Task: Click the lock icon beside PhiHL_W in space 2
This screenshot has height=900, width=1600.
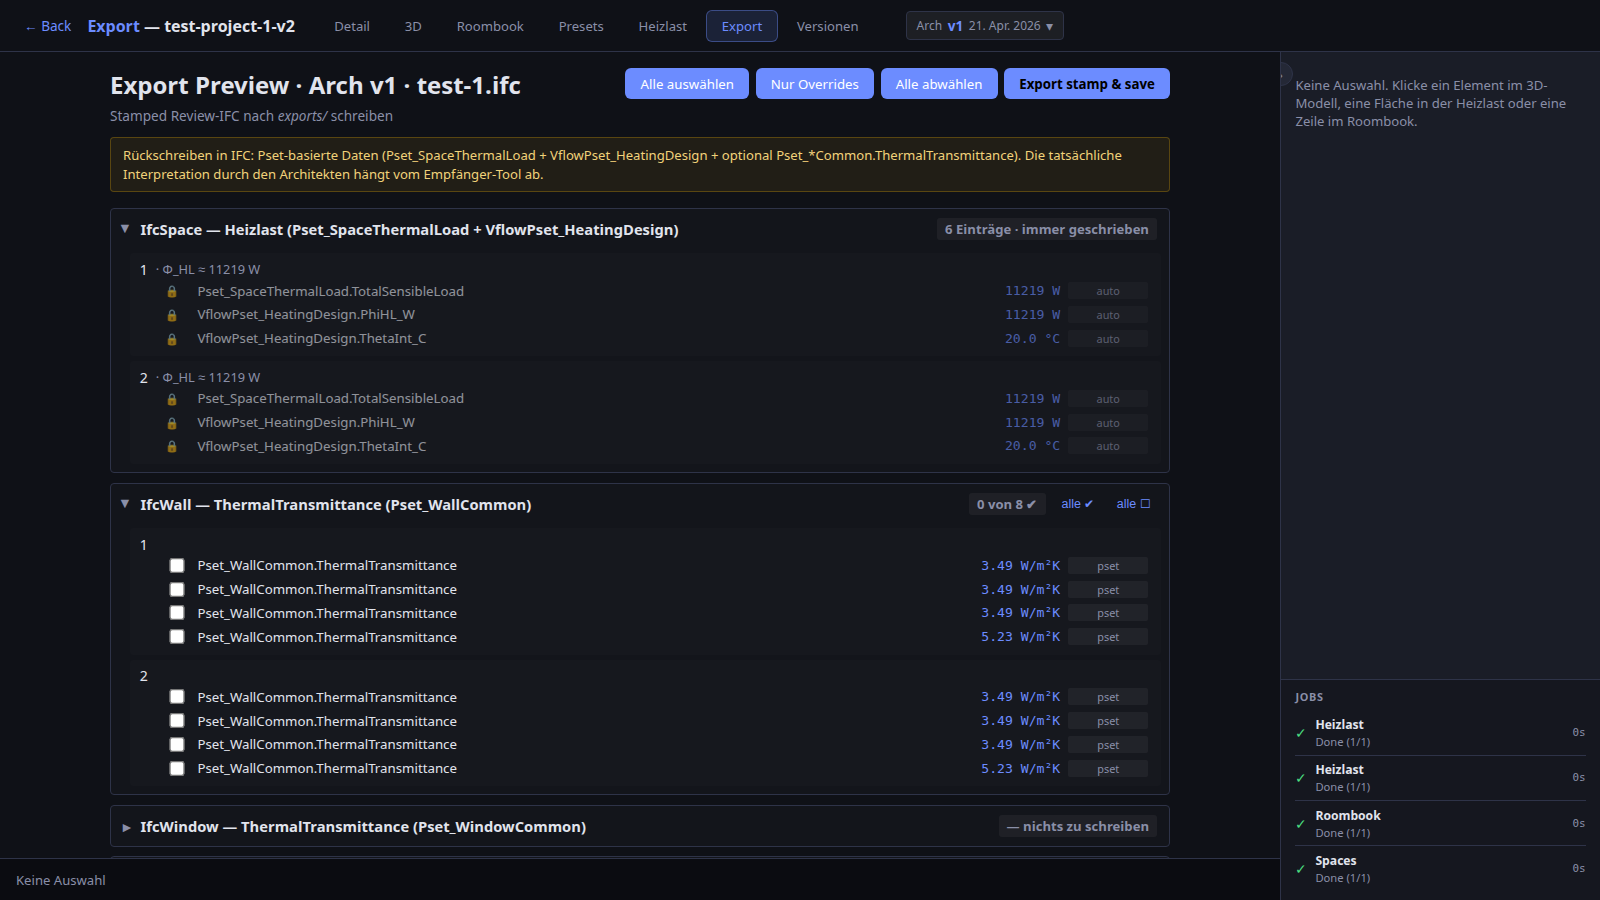Action: (x=172, y=423)
